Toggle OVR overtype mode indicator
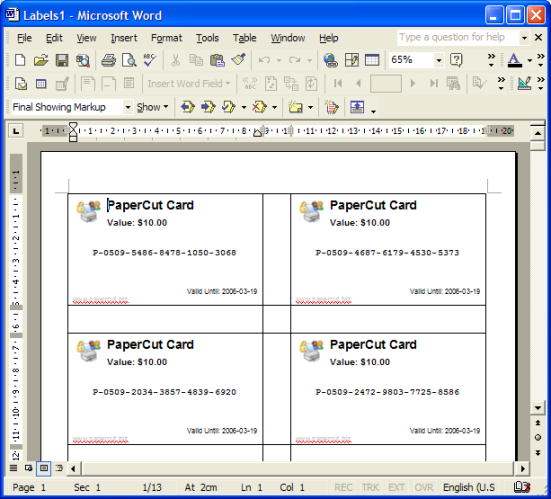The width and height of the screenshot is (551, 499). tap(424, 487)
